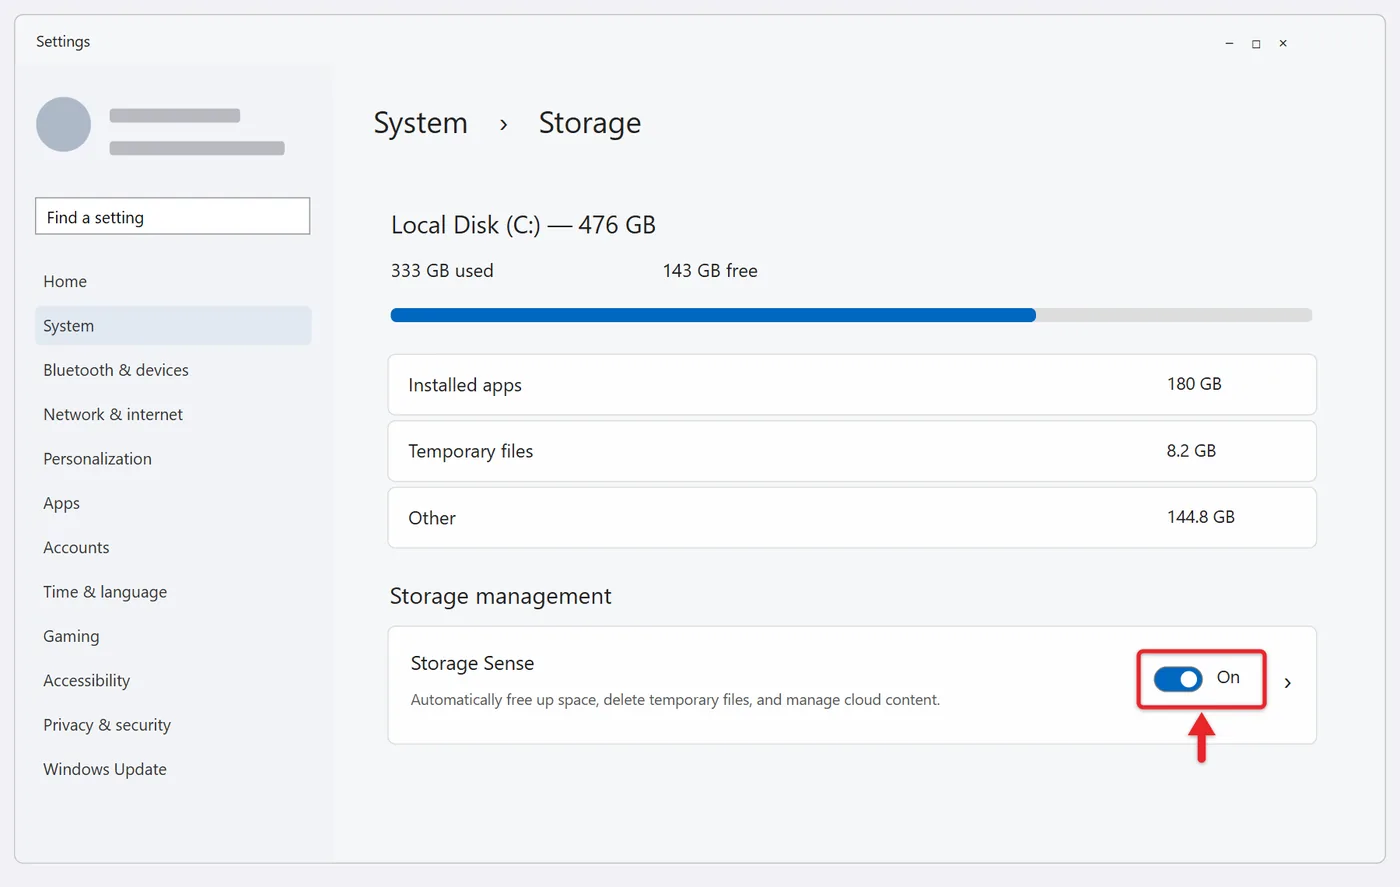Click the '143 GB free' text

pos(710,271)
